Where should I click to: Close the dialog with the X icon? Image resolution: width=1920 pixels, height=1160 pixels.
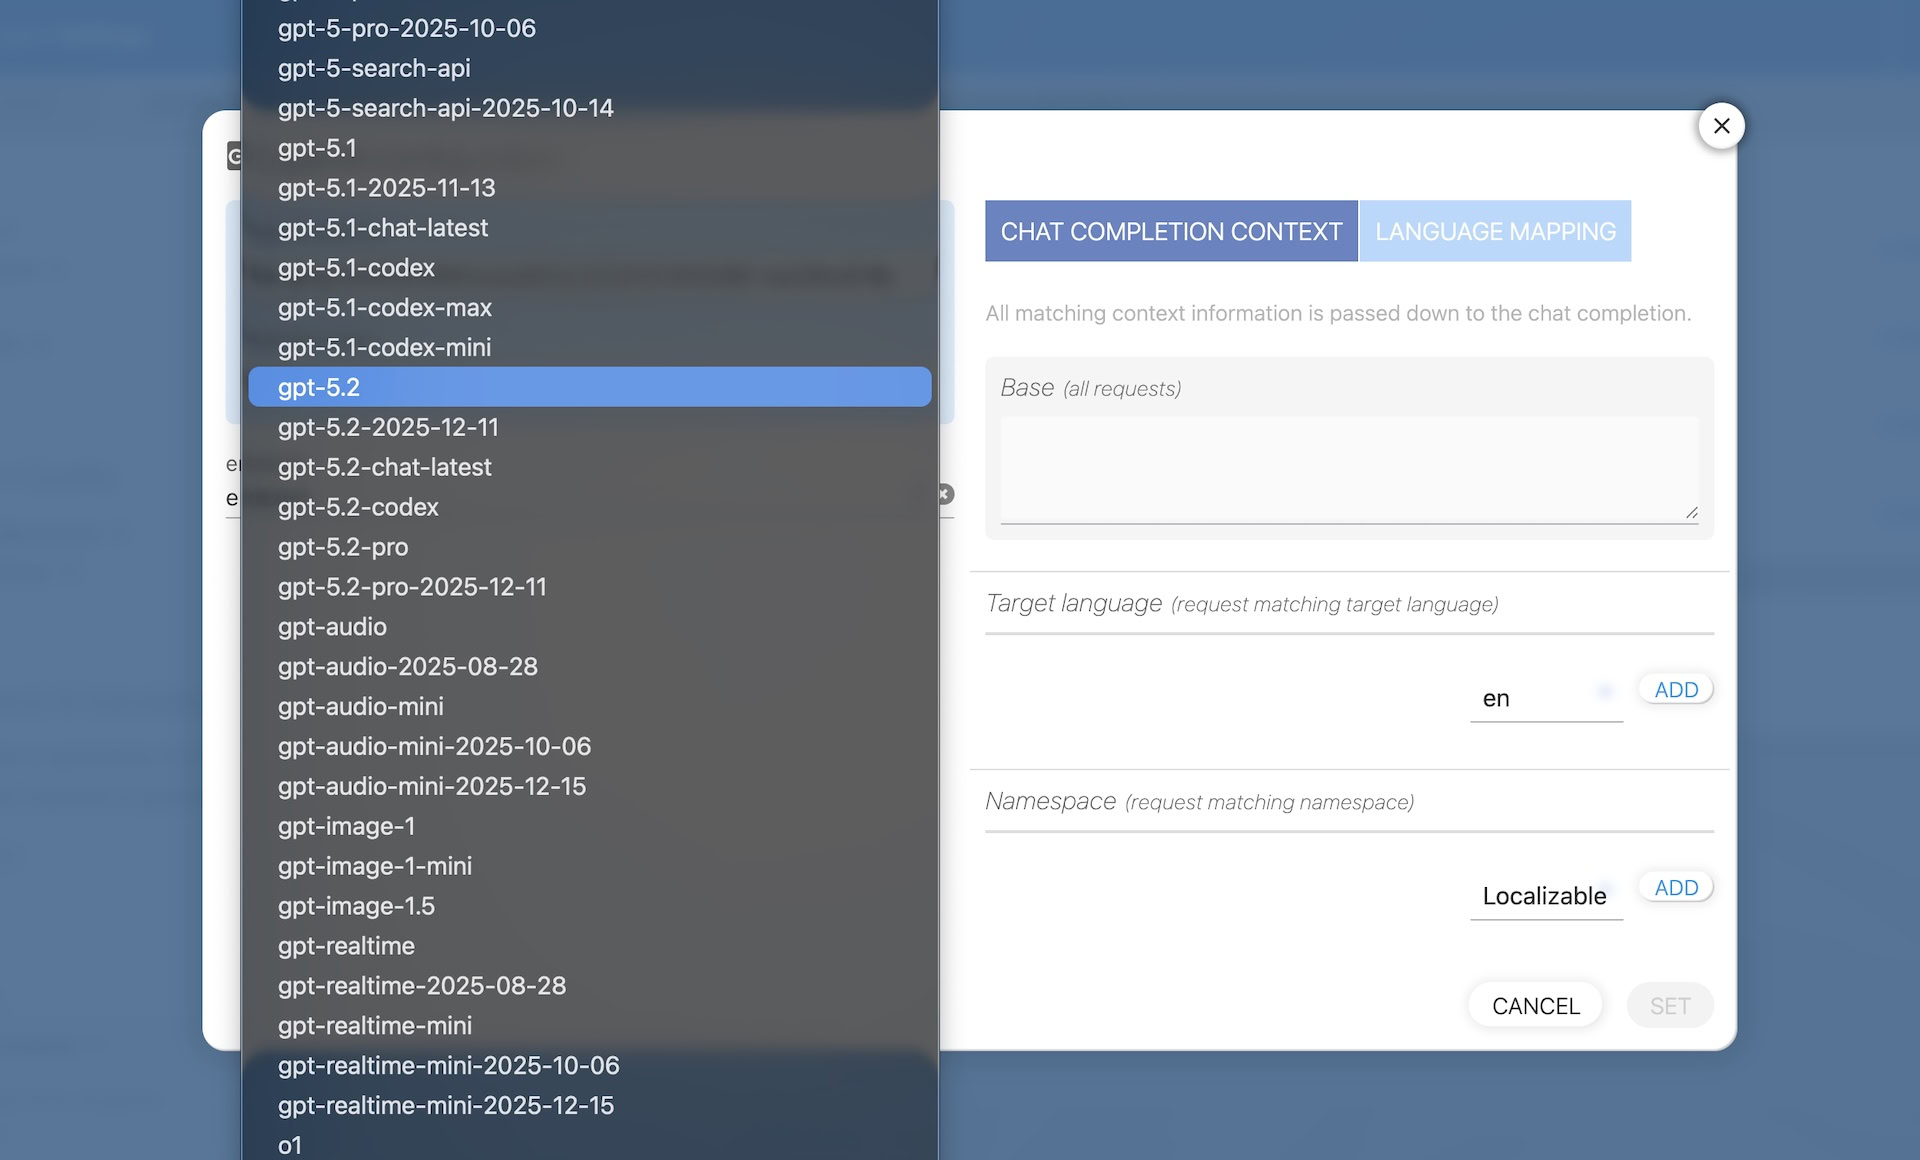point(1721,126)
